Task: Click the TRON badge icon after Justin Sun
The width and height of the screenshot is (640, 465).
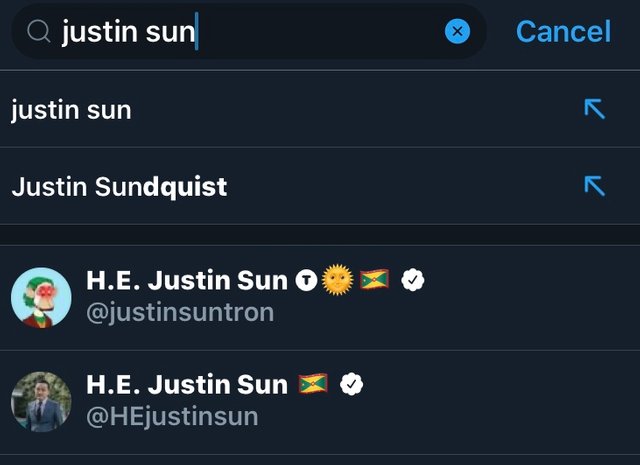Action: tap(306, 280)
